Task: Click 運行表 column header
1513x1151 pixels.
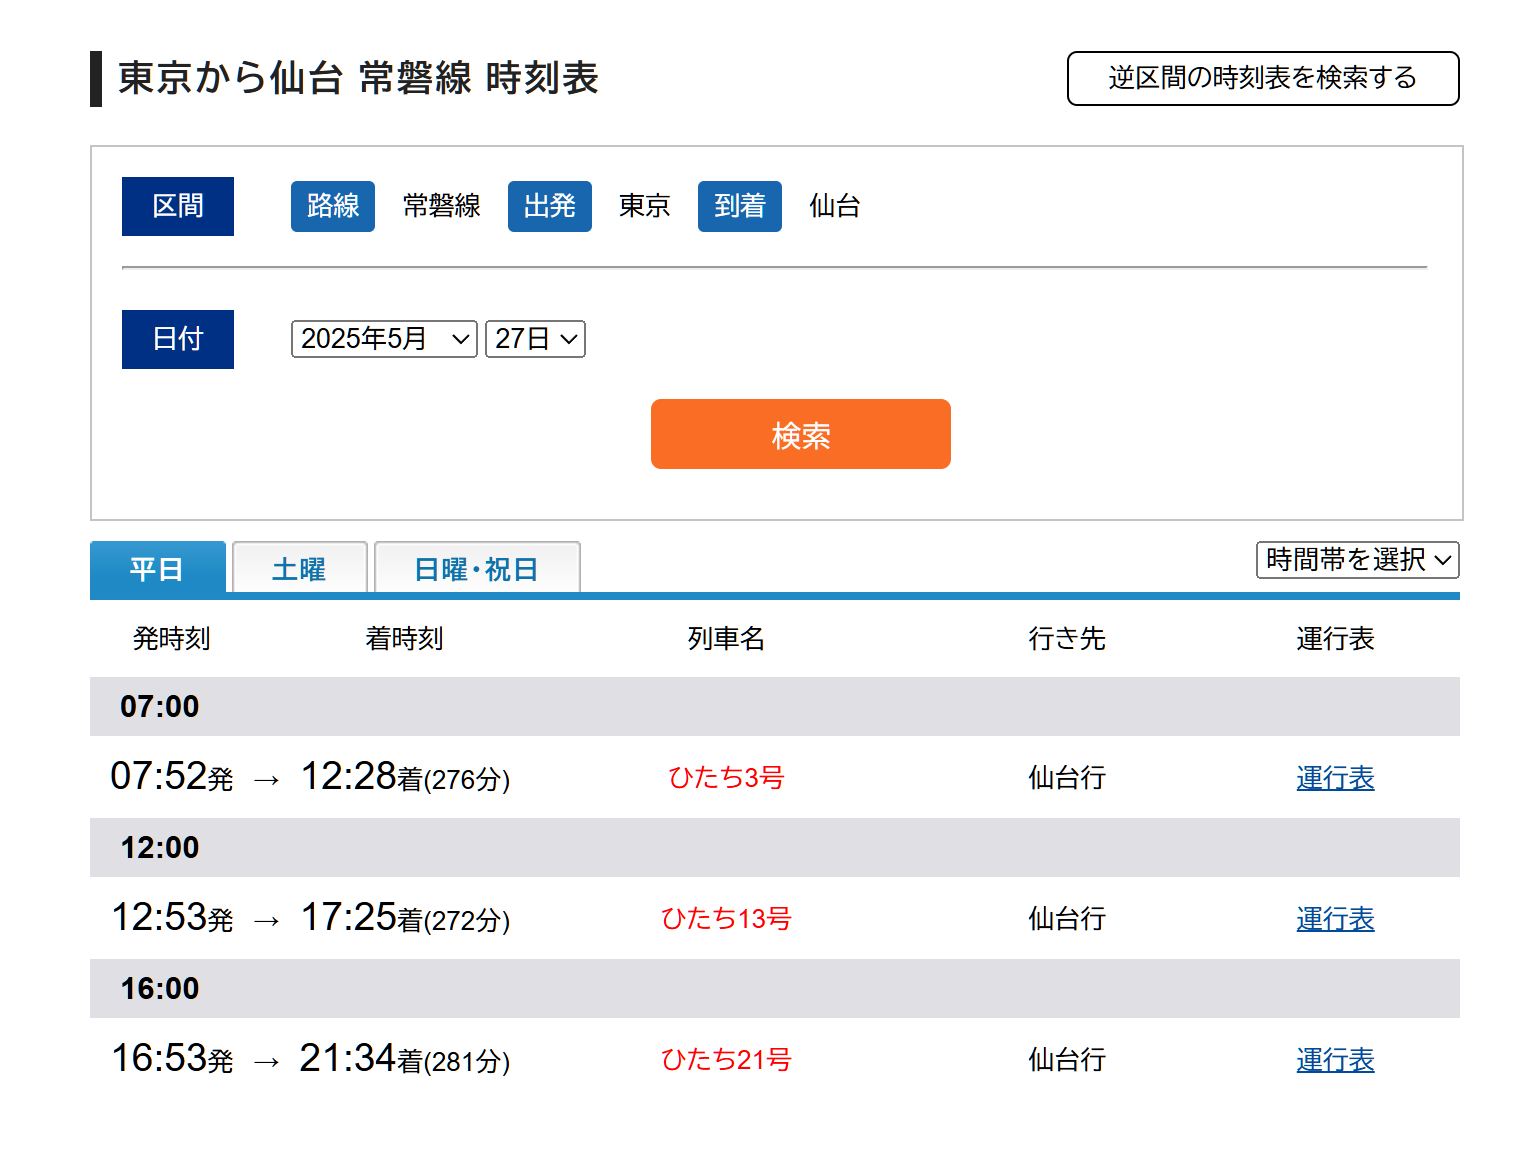Action: tap(1335, 639)
